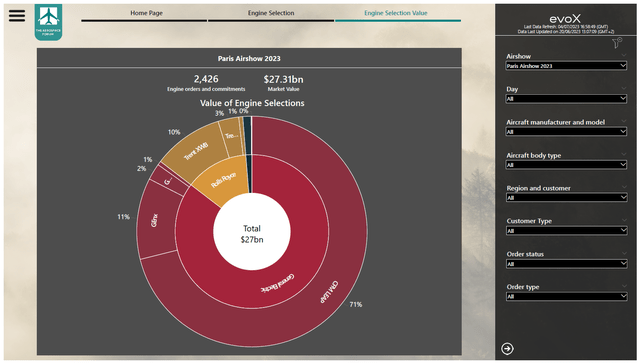Image resolution: width=640 pixels, height=364 pixels.
Task: Select the Trent XWB outer segment
Action: (x=196, y=151)
